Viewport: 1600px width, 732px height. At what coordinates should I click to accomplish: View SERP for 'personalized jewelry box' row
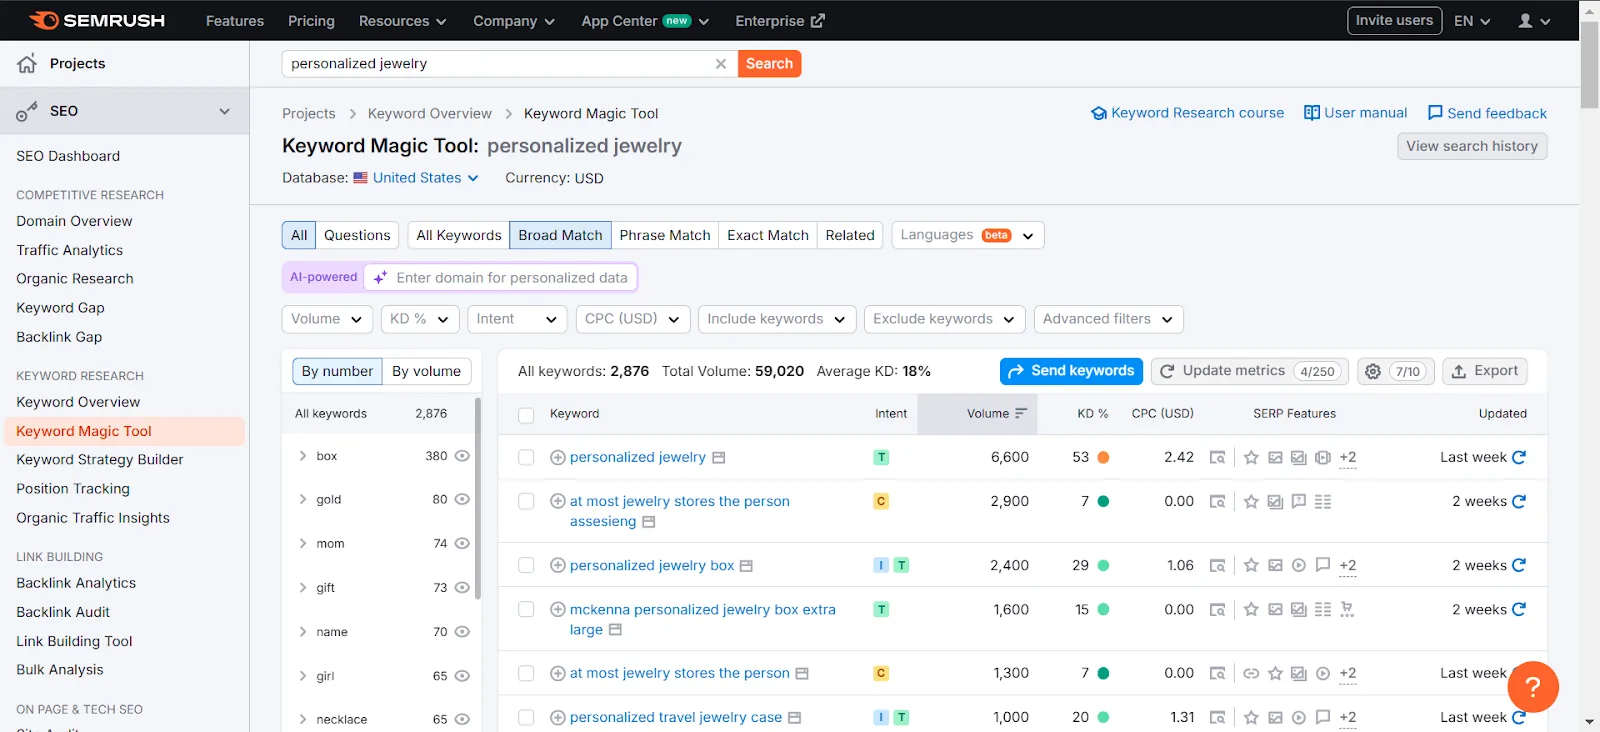[1217, 565]
